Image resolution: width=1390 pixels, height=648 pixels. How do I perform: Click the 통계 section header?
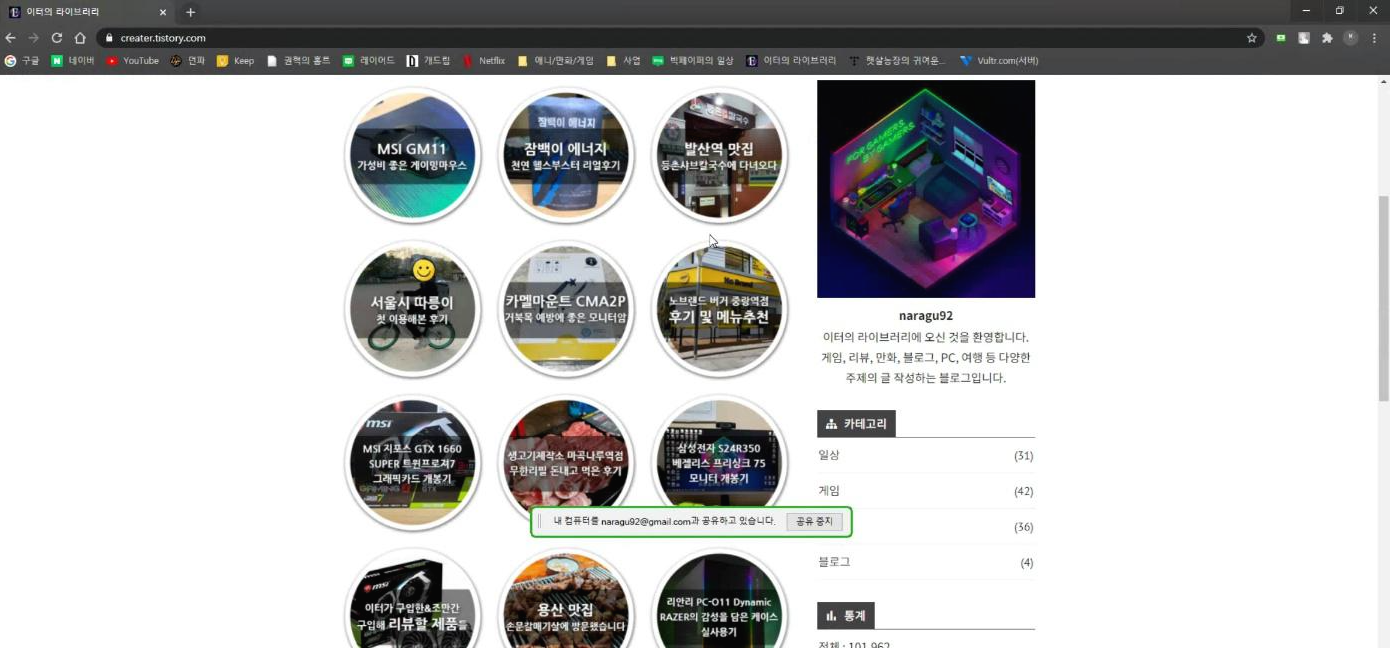tap(846, 615)
